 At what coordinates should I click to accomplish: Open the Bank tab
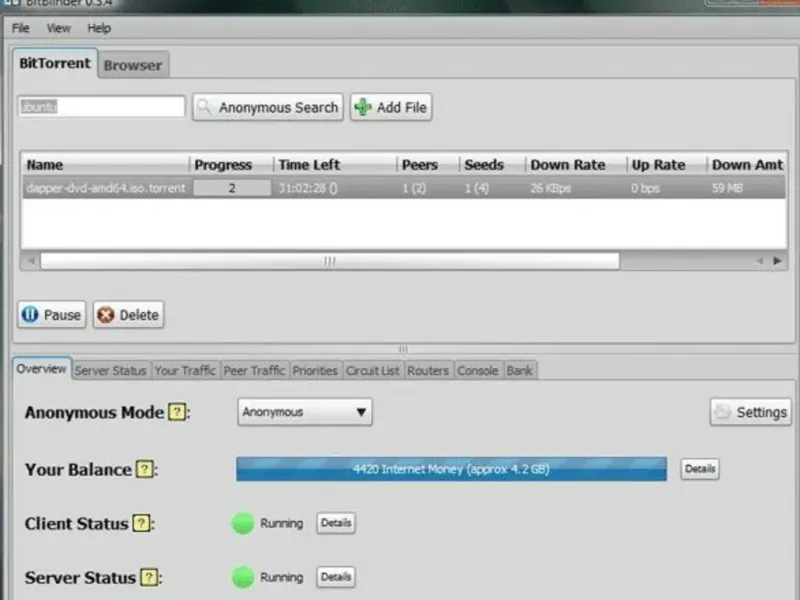click(x=519, y=370)
